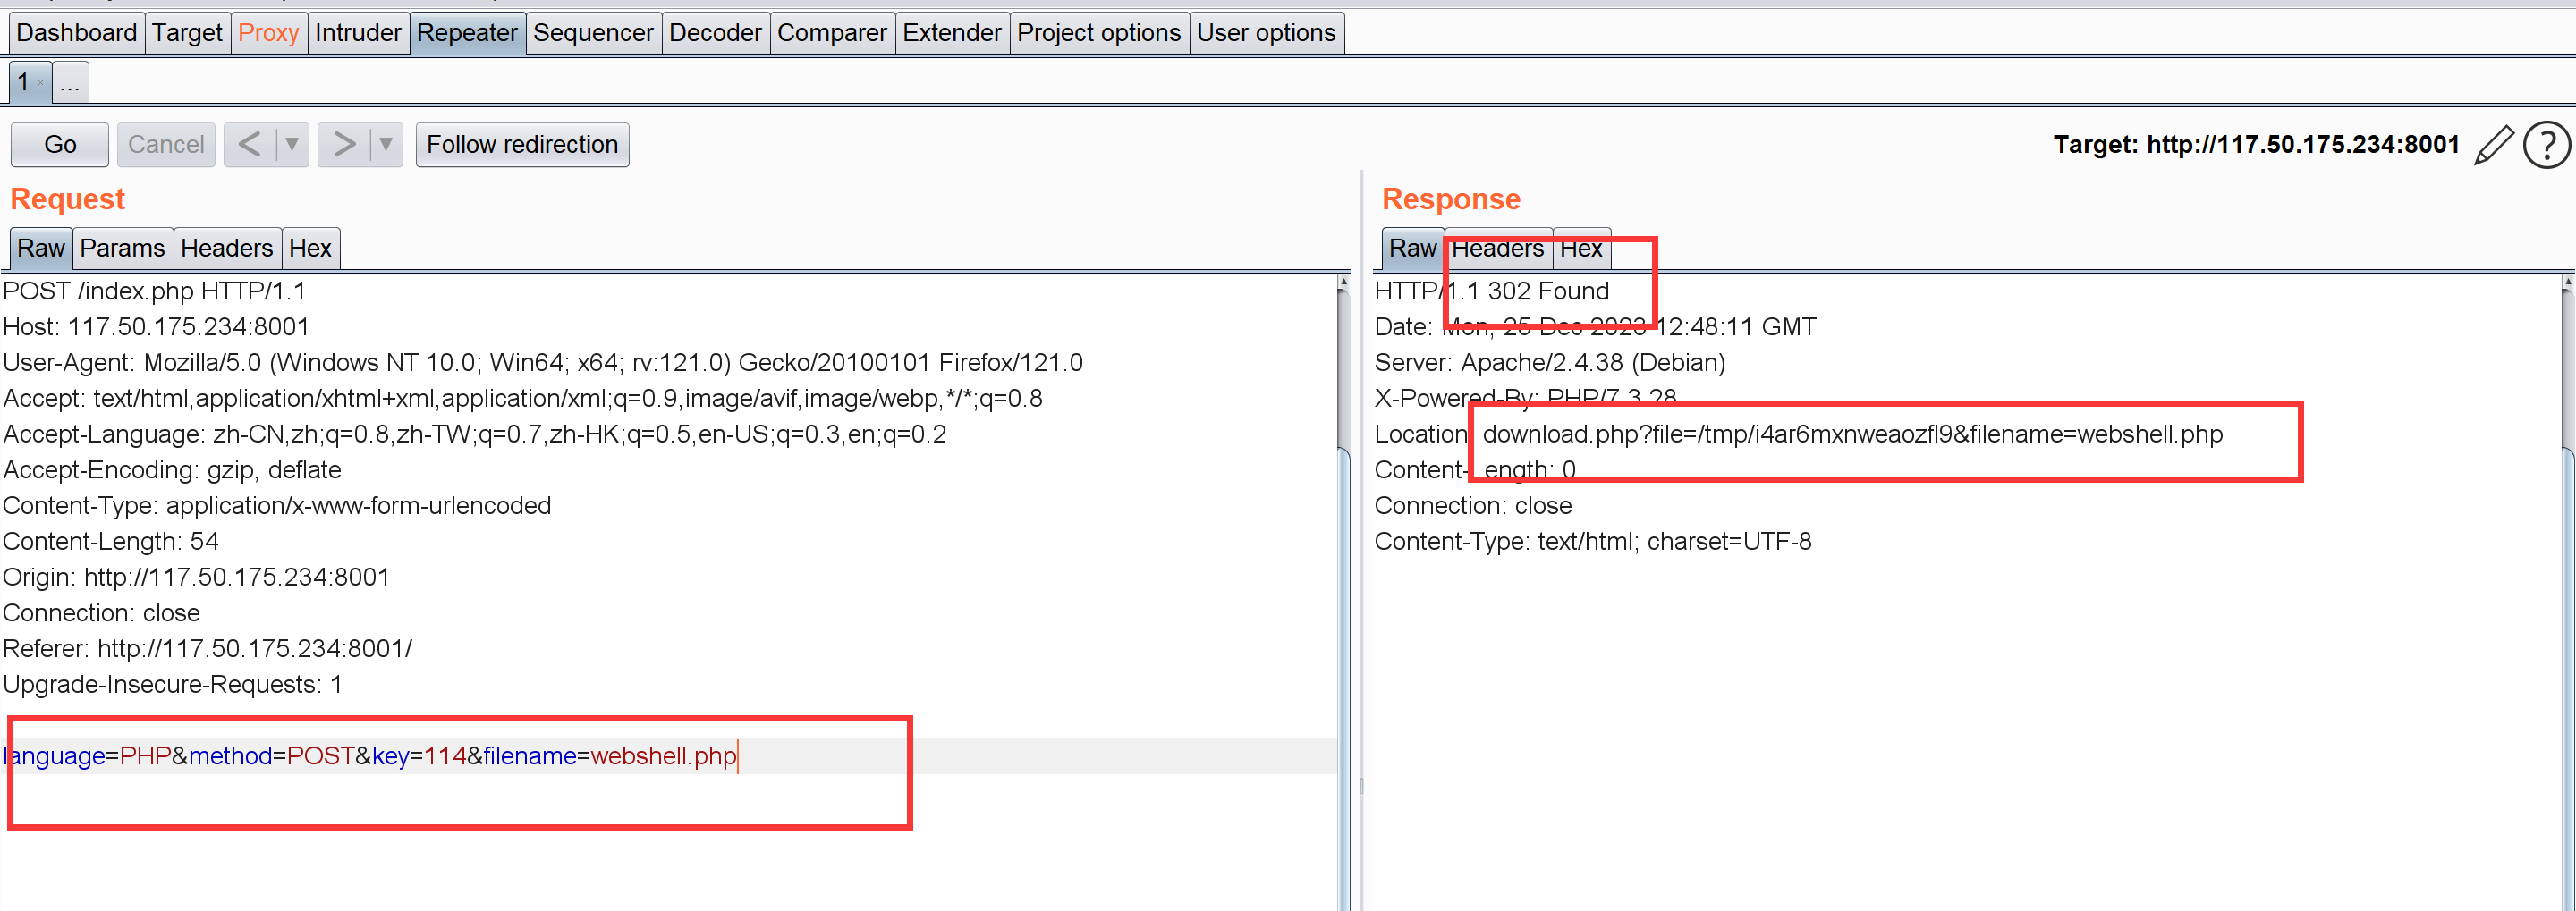Screen dimensions: 2576x911
Task: Expand the forward history dropdown arrow
Action: click(386, 145)
